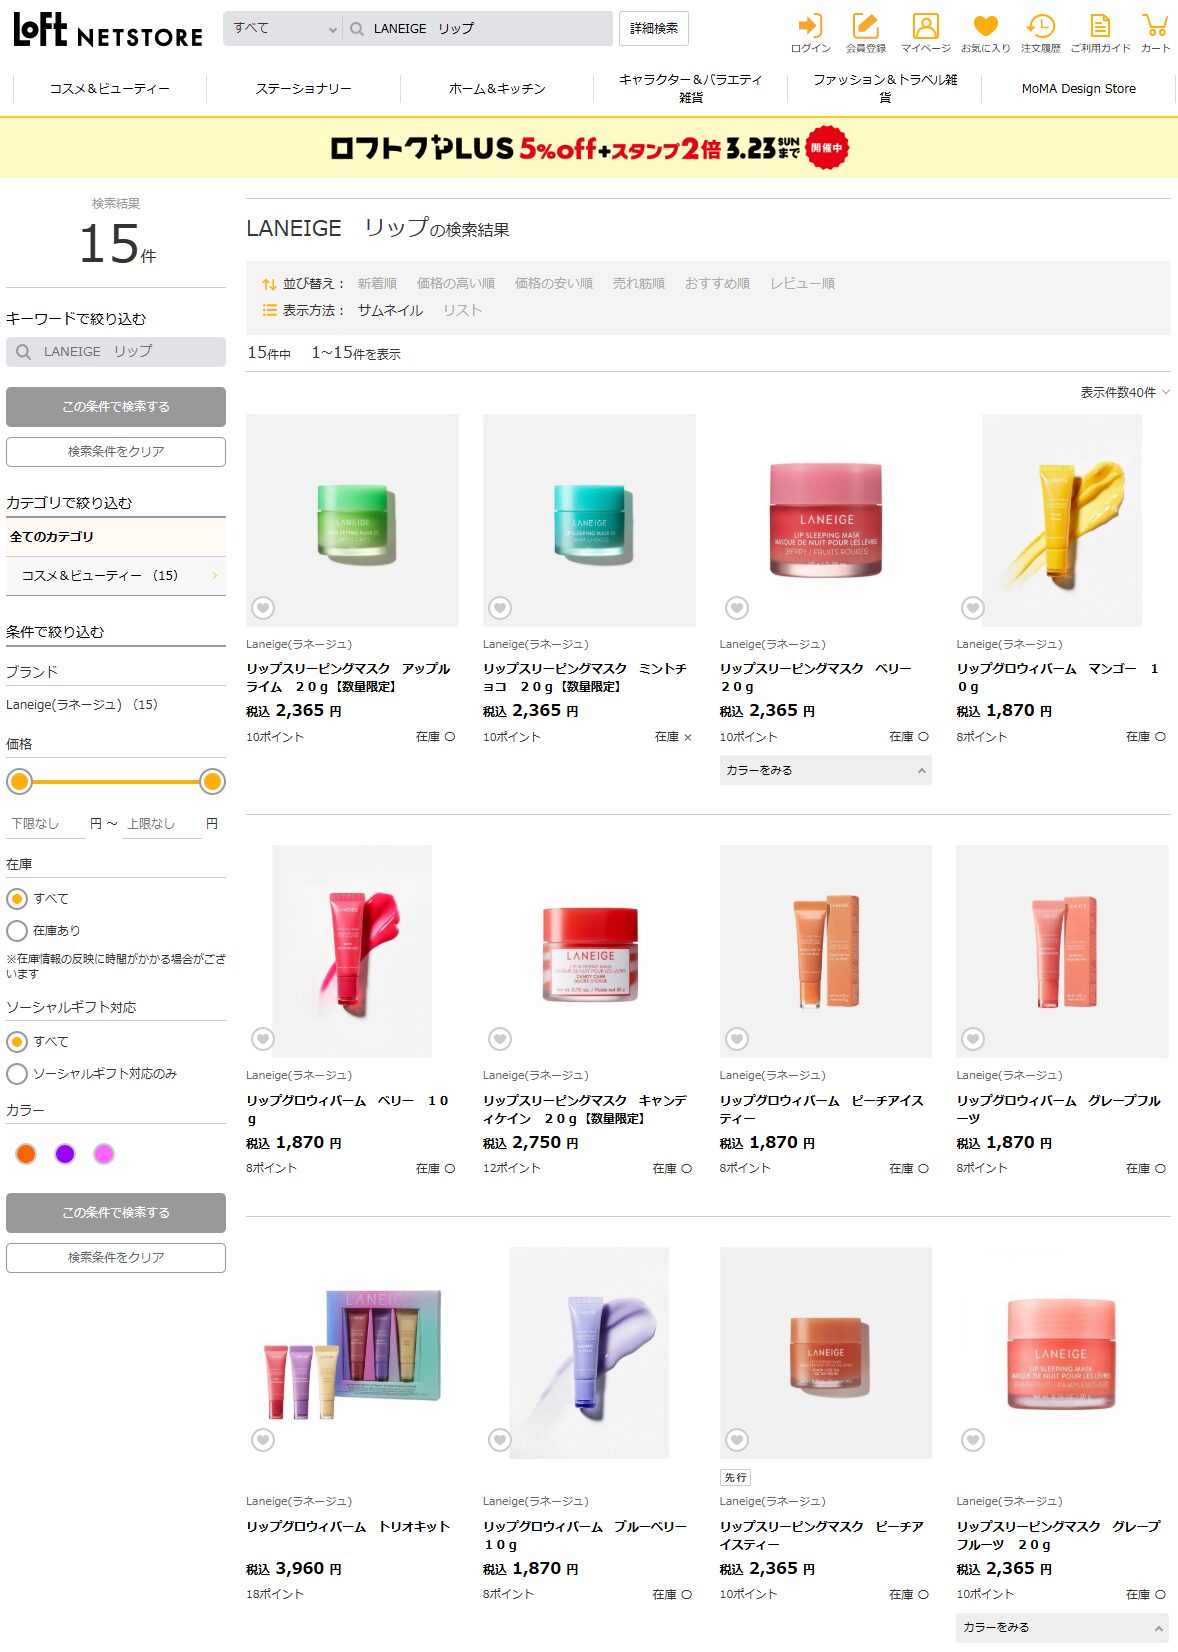The width and height of the screenshot is (1178, 1652).
Task: Select the orange color swatch
Action: click(x=26, y=1154)
